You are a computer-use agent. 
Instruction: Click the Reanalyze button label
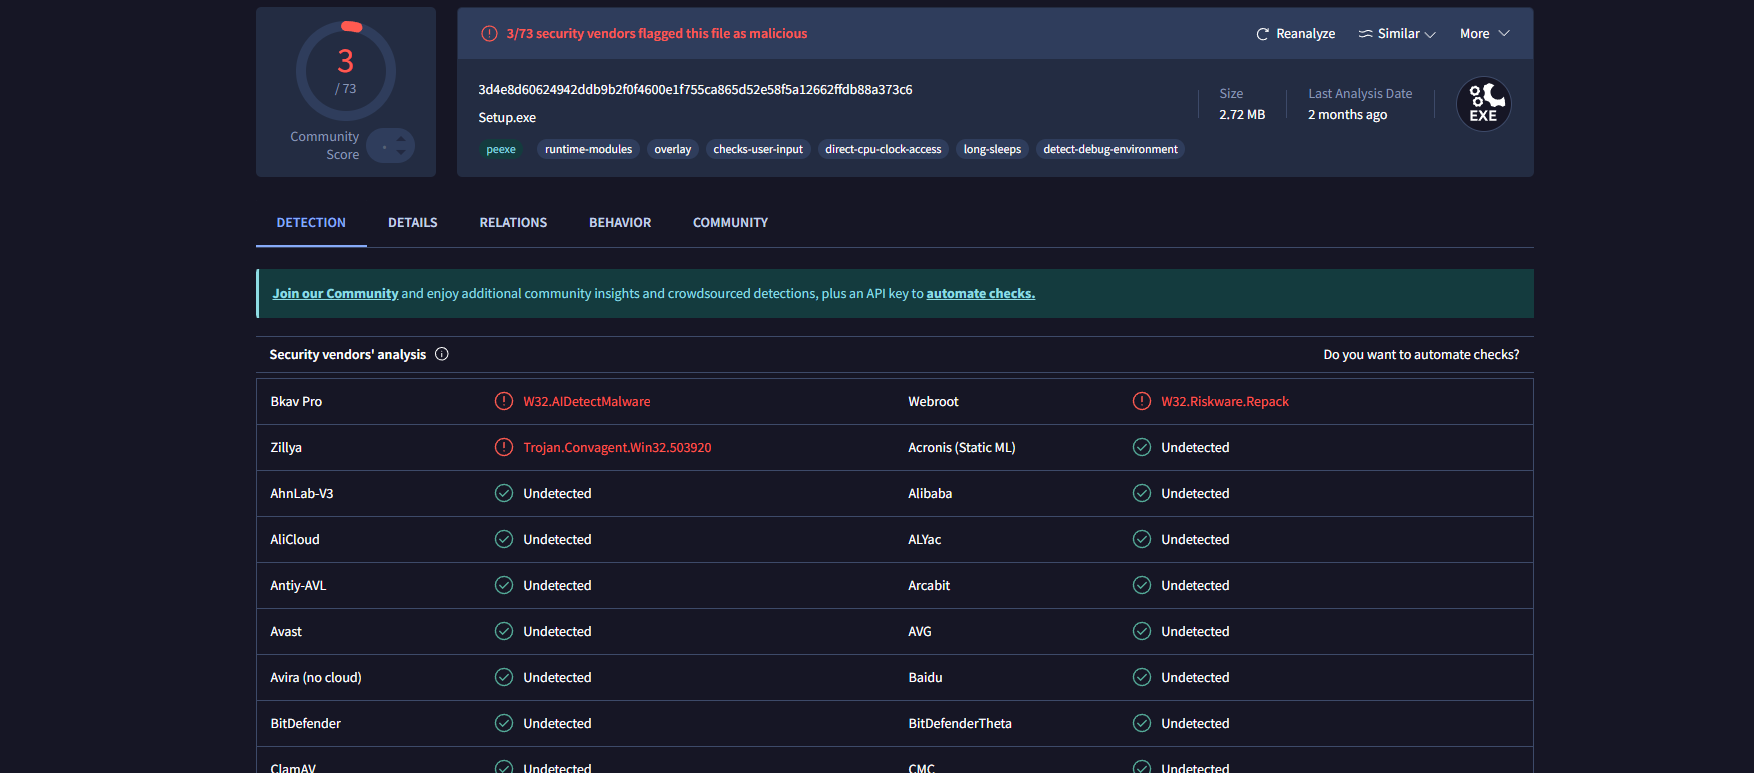pyautogui.click(x=1306, y=34)
